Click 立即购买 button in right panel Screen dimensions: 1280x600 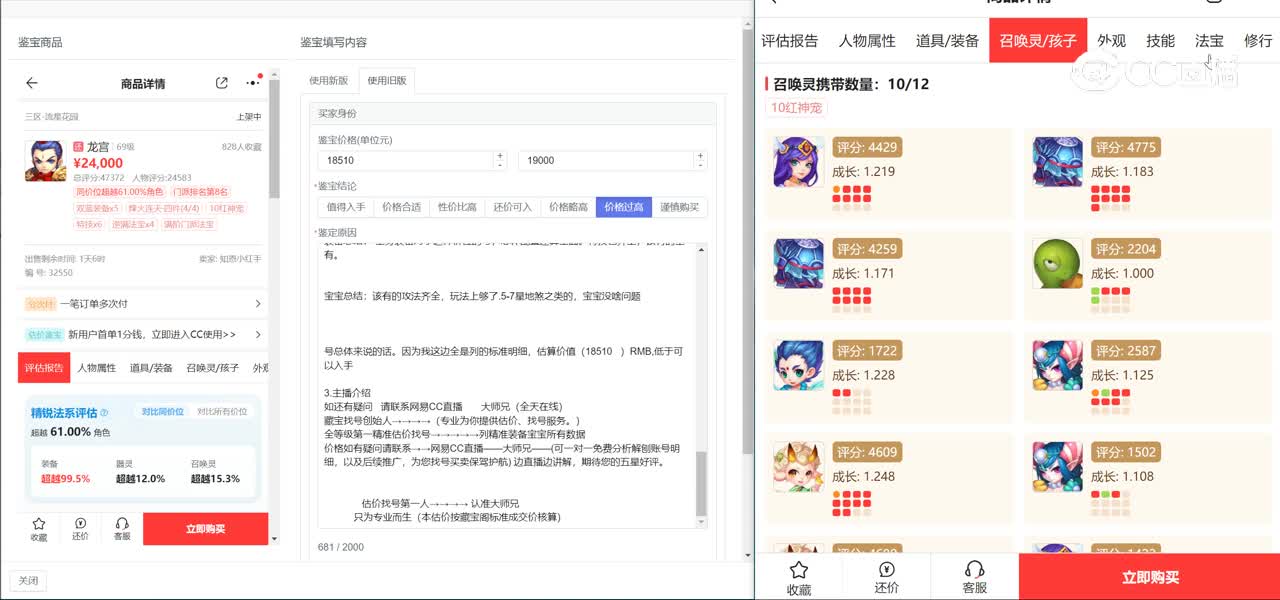click(1150, 577)
